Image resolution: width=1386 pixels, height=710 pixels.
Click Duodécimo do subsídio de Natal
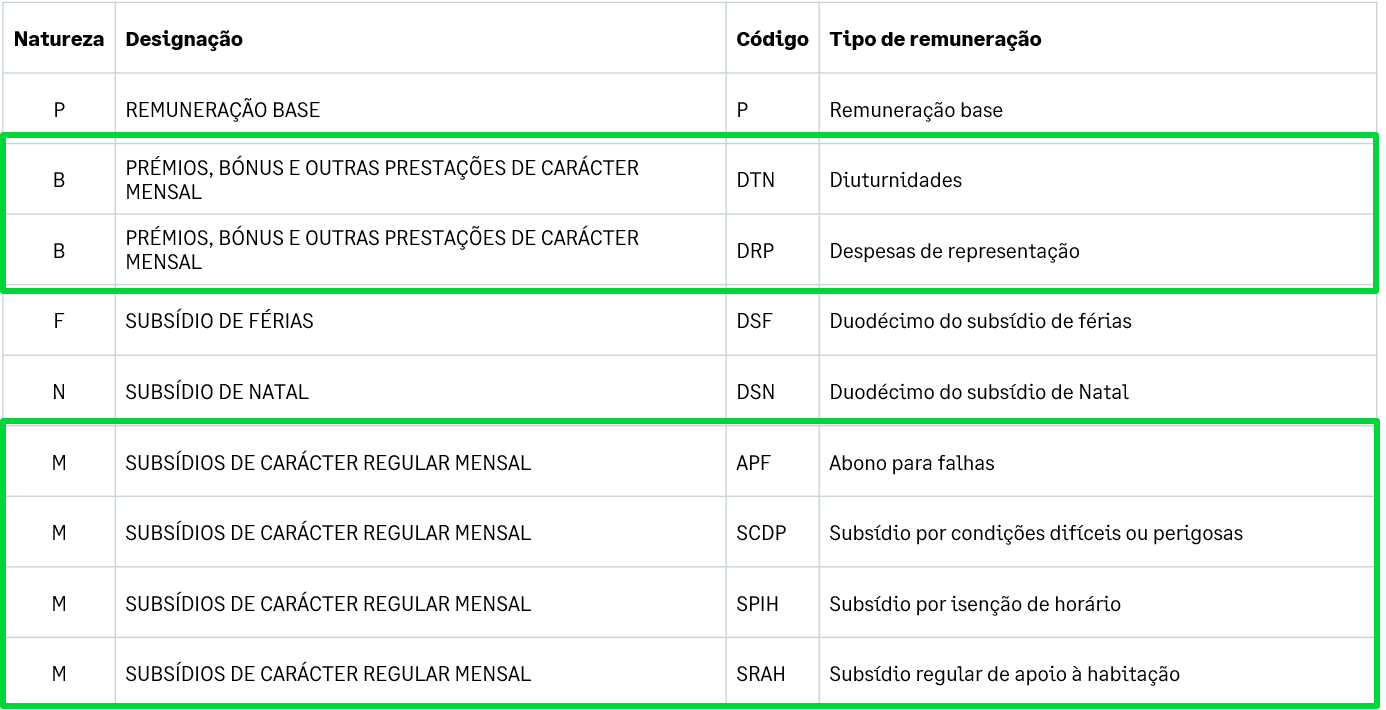click(x=1098, y=392)
